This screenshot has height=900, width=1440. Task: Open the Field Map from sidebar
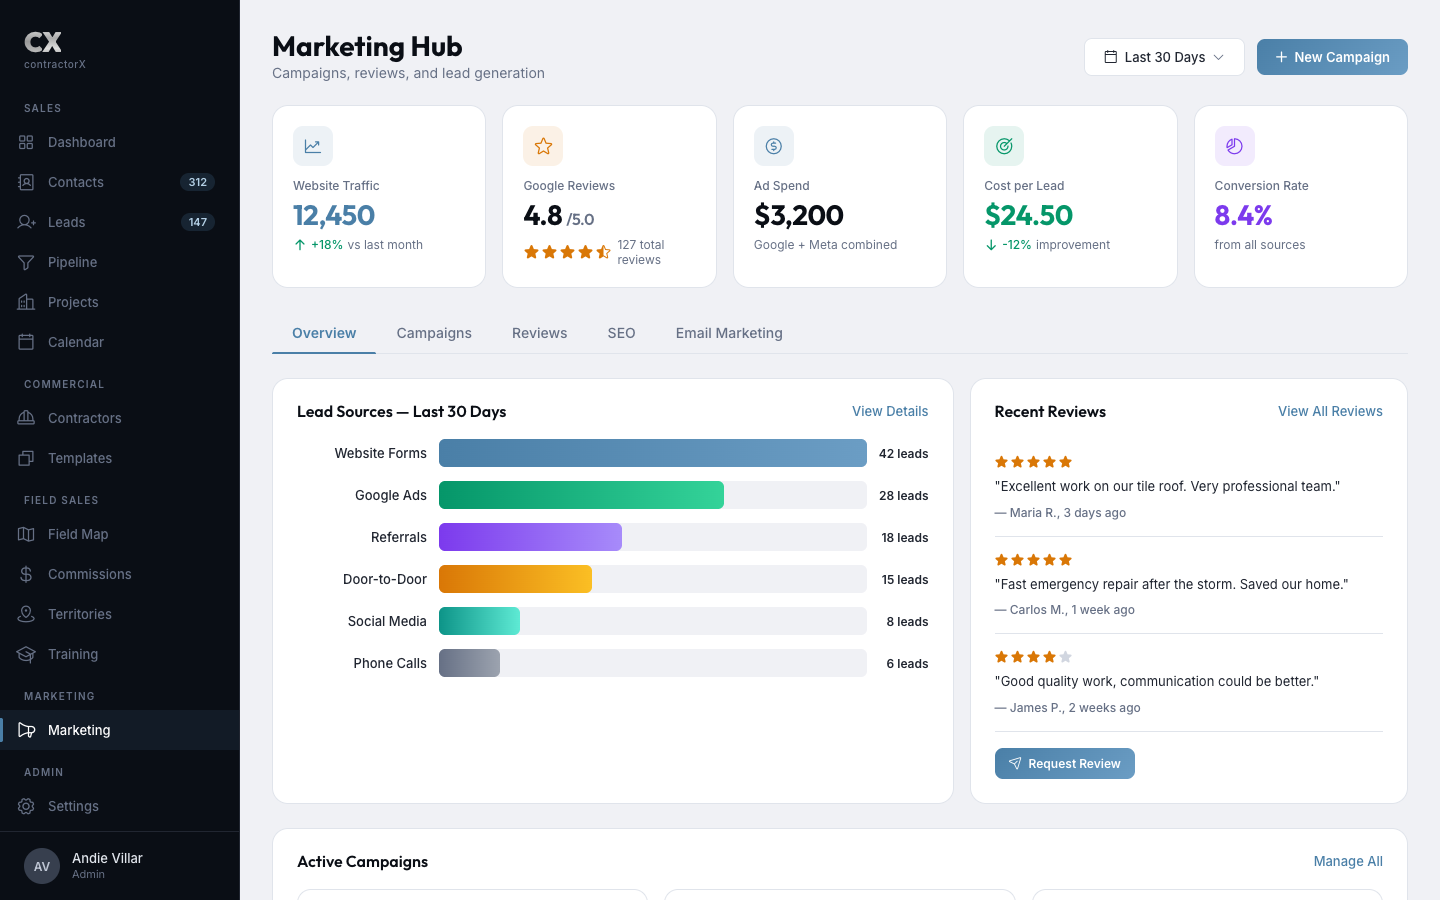tap(77, 534)
